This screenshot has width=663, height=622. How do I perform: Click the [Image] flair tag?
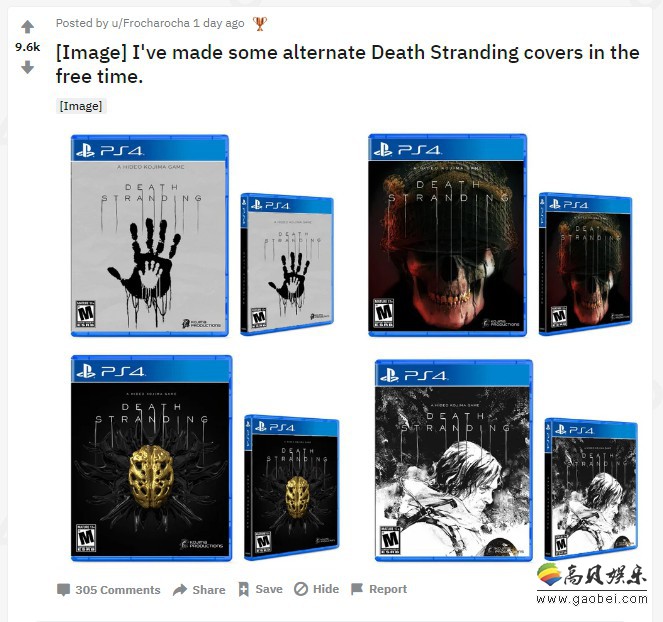(81, 106)
